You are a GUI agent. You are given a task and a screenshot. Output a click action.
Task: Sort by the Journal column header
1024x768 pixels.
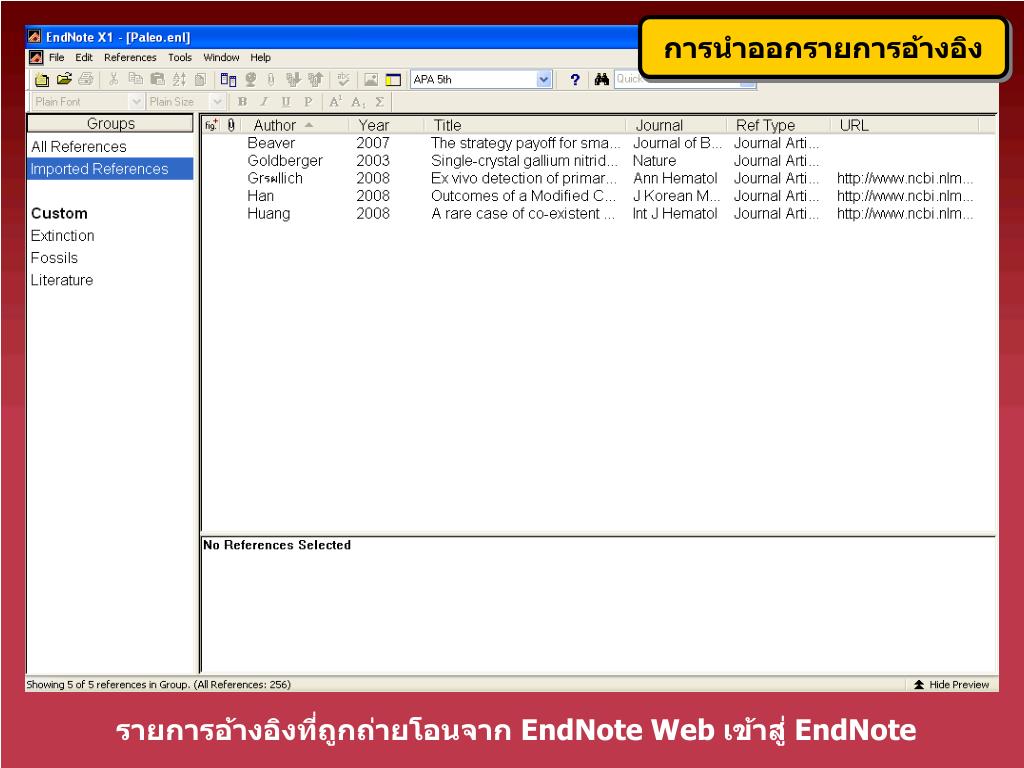(x=676, y=125)
